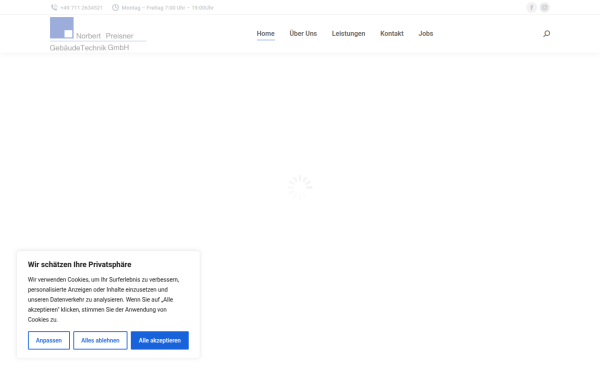Open the Jobs page

[426, 34]
